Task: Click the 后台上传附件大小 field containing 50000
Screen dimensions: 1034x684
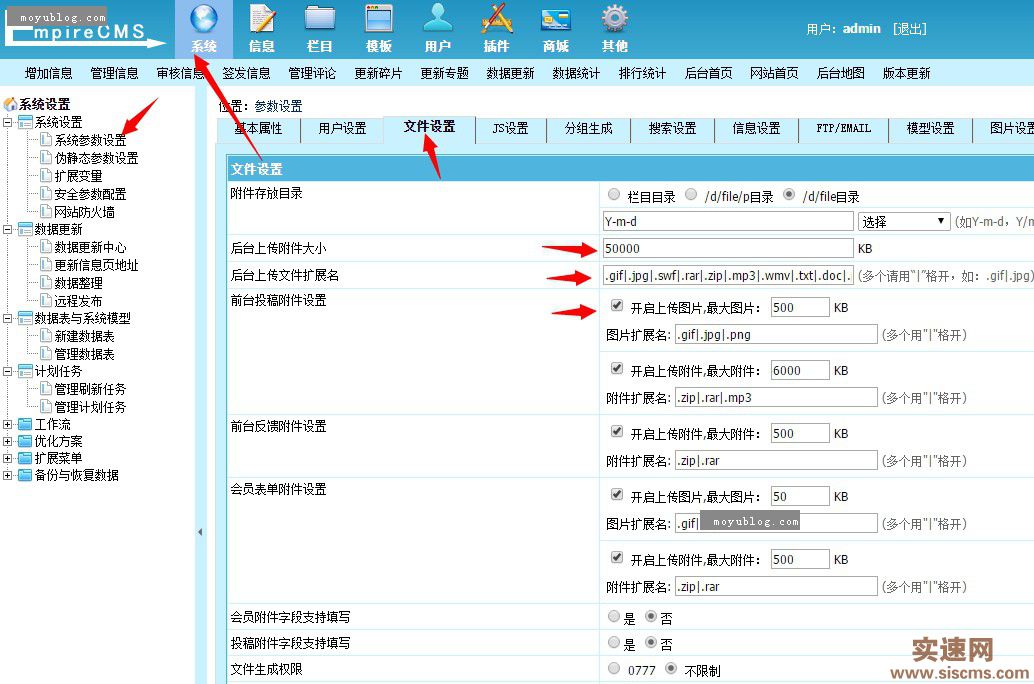Action: (728, 248)
